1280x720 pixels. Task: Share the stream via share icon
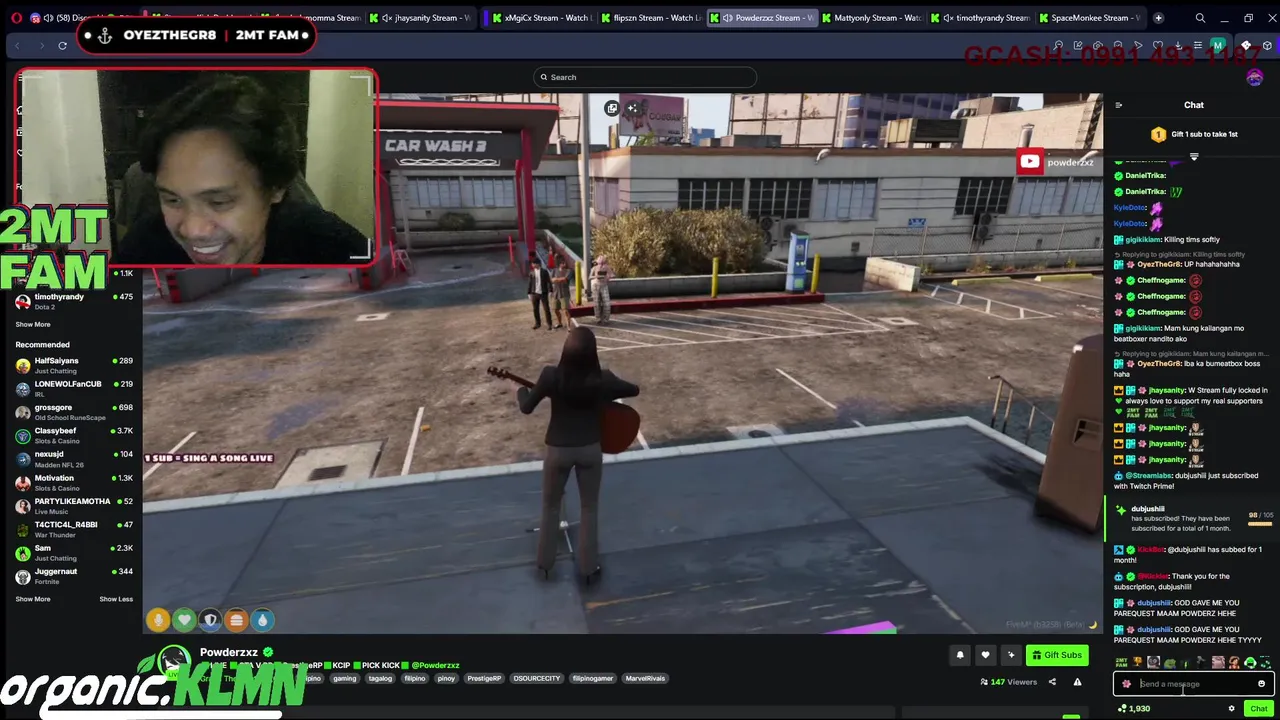pos(1052,682)
